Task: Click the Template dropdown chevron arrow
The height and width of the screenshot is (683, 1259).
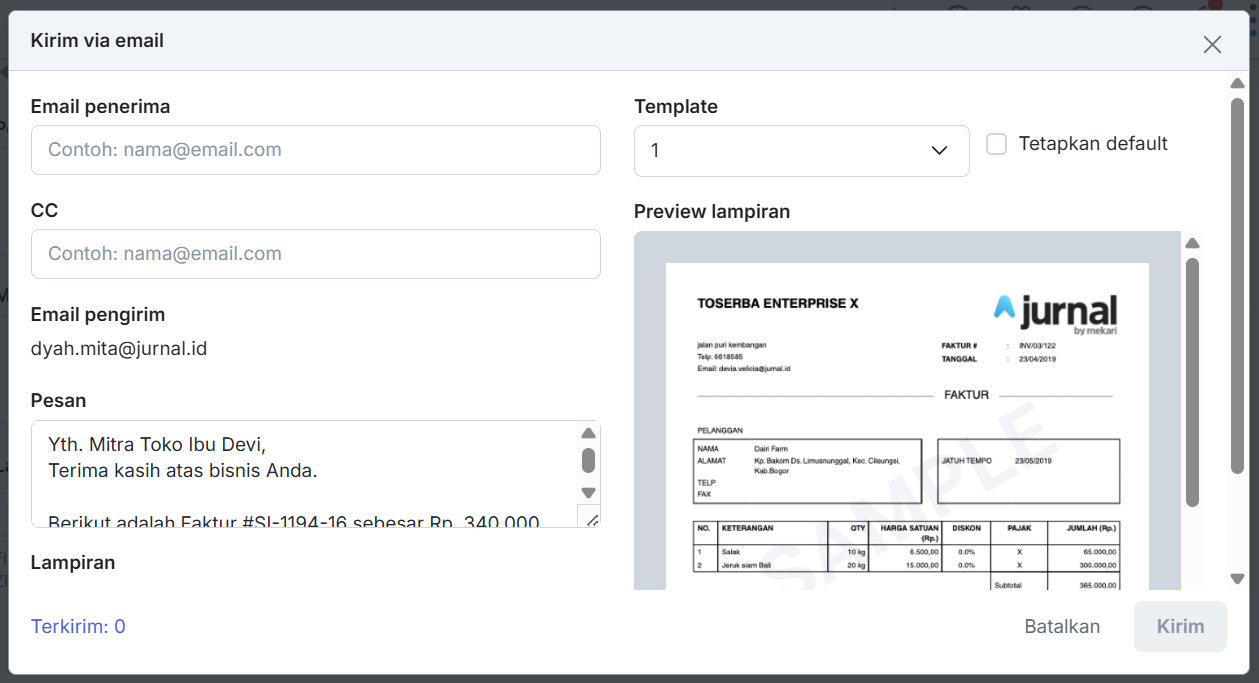Action: 939,151
